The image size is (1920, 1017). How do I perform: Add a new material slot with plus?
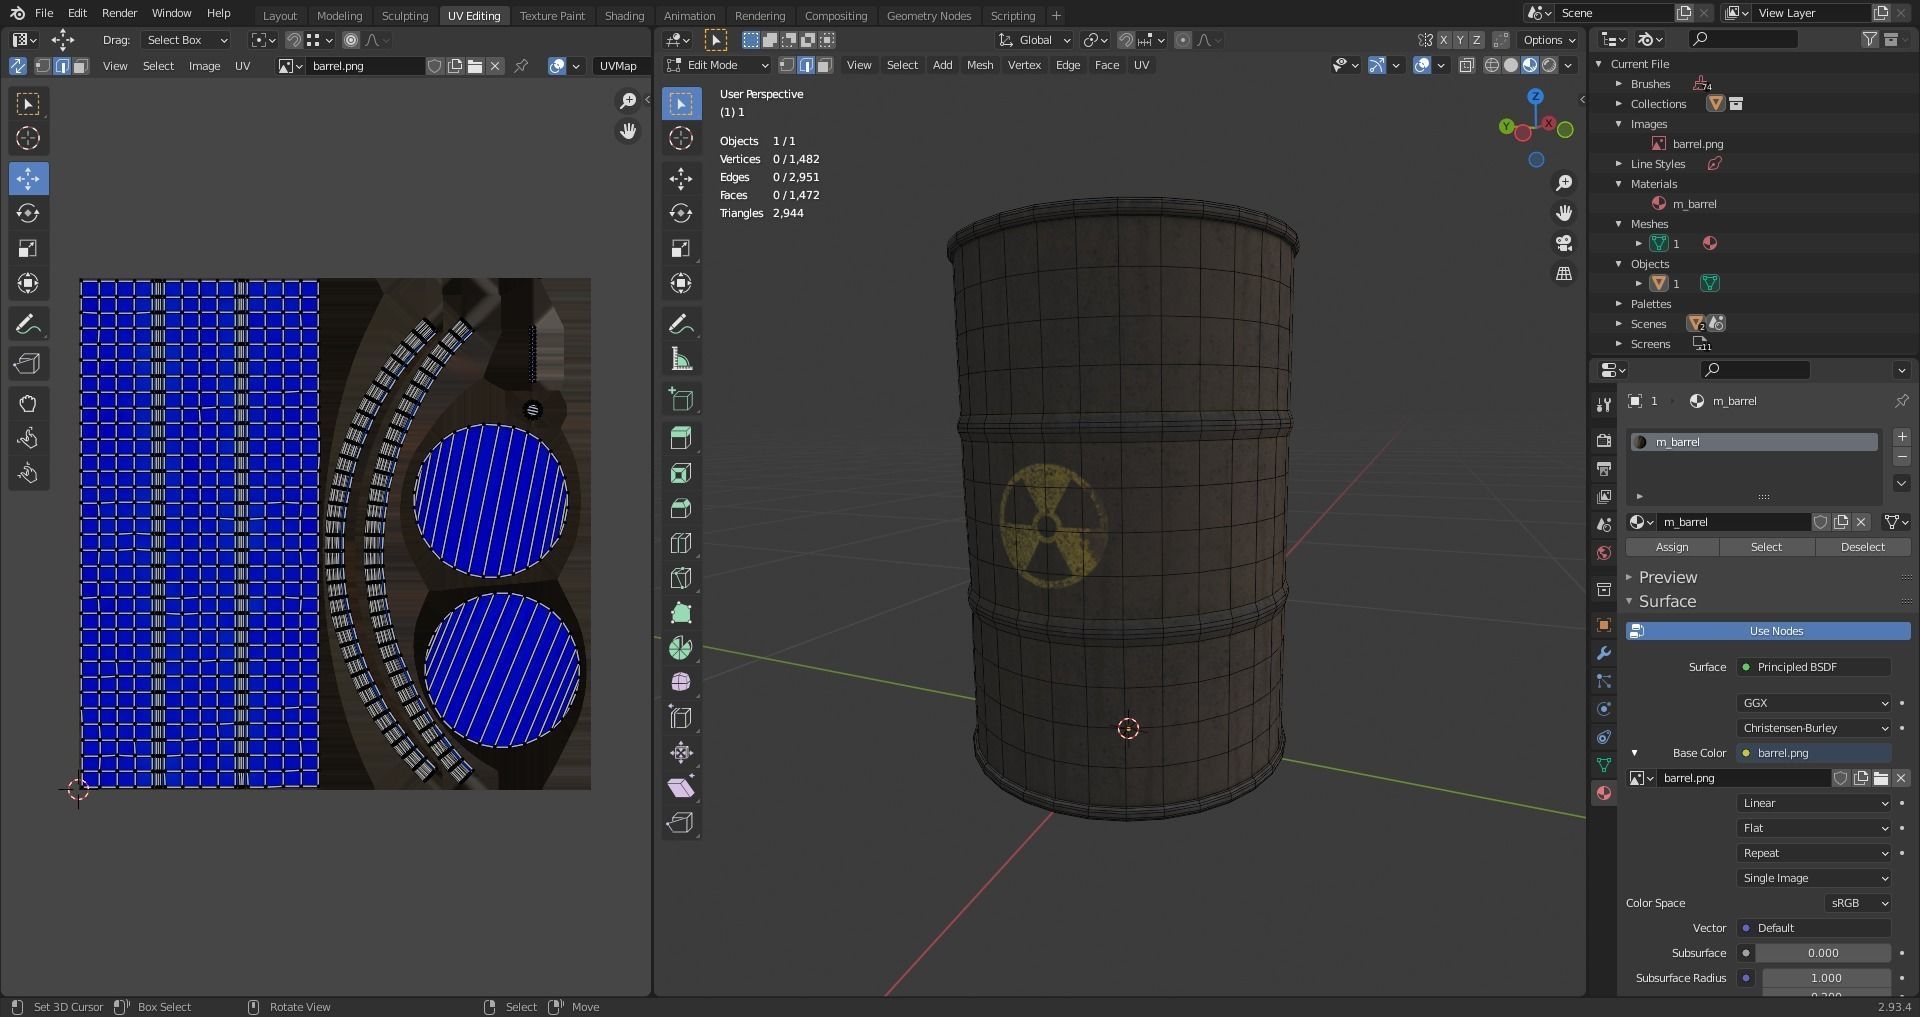1902,437
